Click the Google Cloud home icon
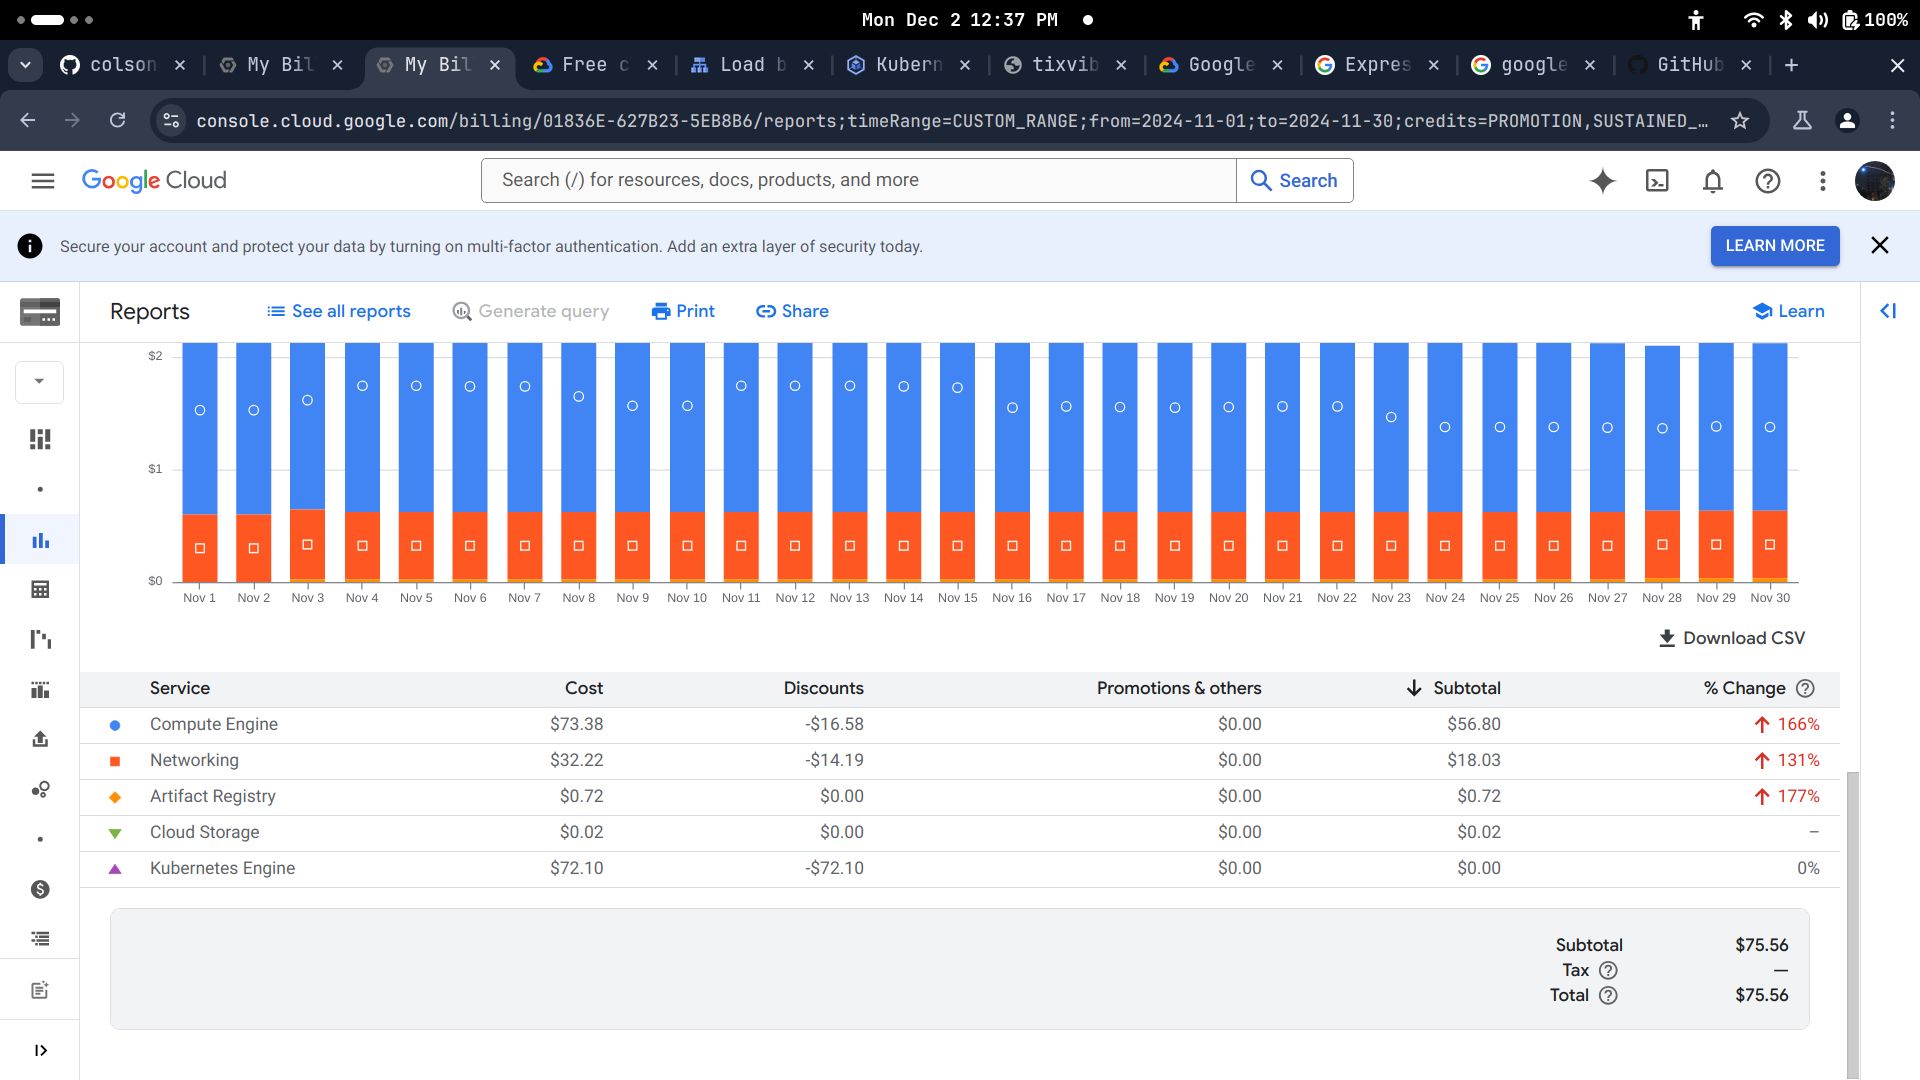This screenshot has height=1080, width=1920. (x=153, y=181)
